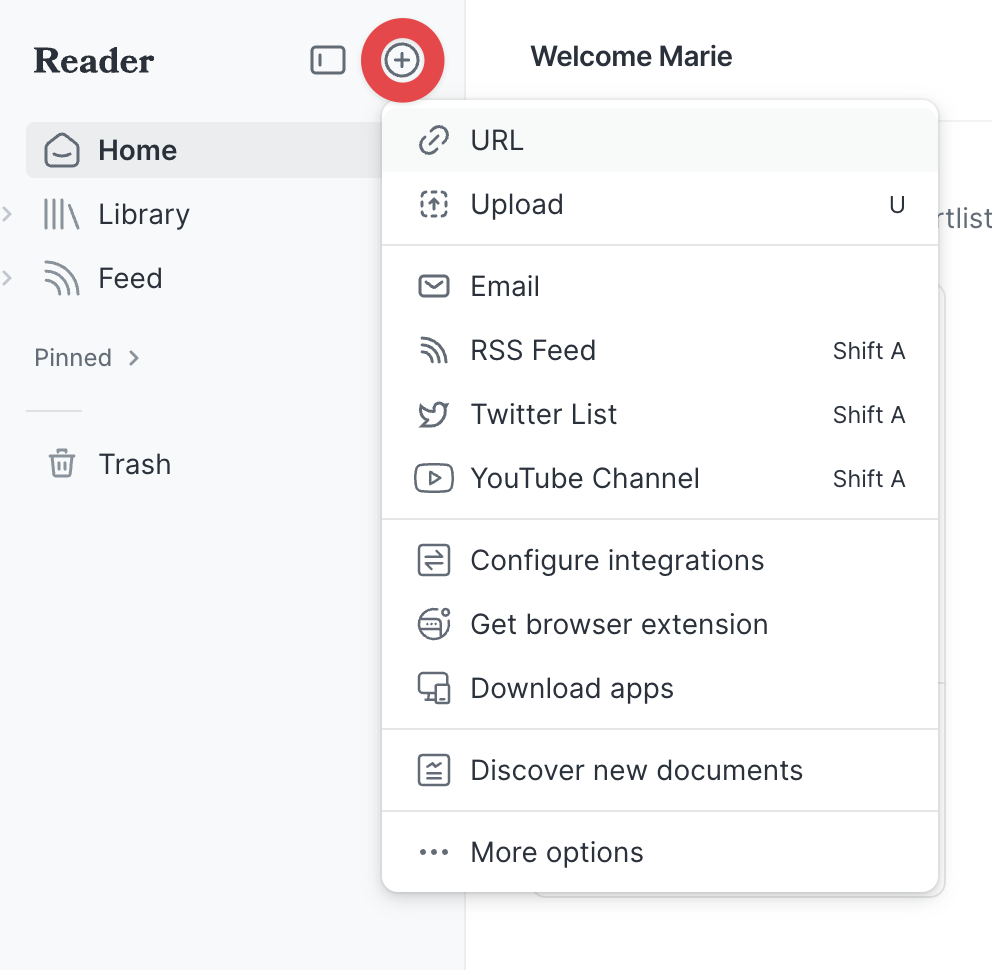
Task: Open the Home sidebar item
Action: coord(137,150)
